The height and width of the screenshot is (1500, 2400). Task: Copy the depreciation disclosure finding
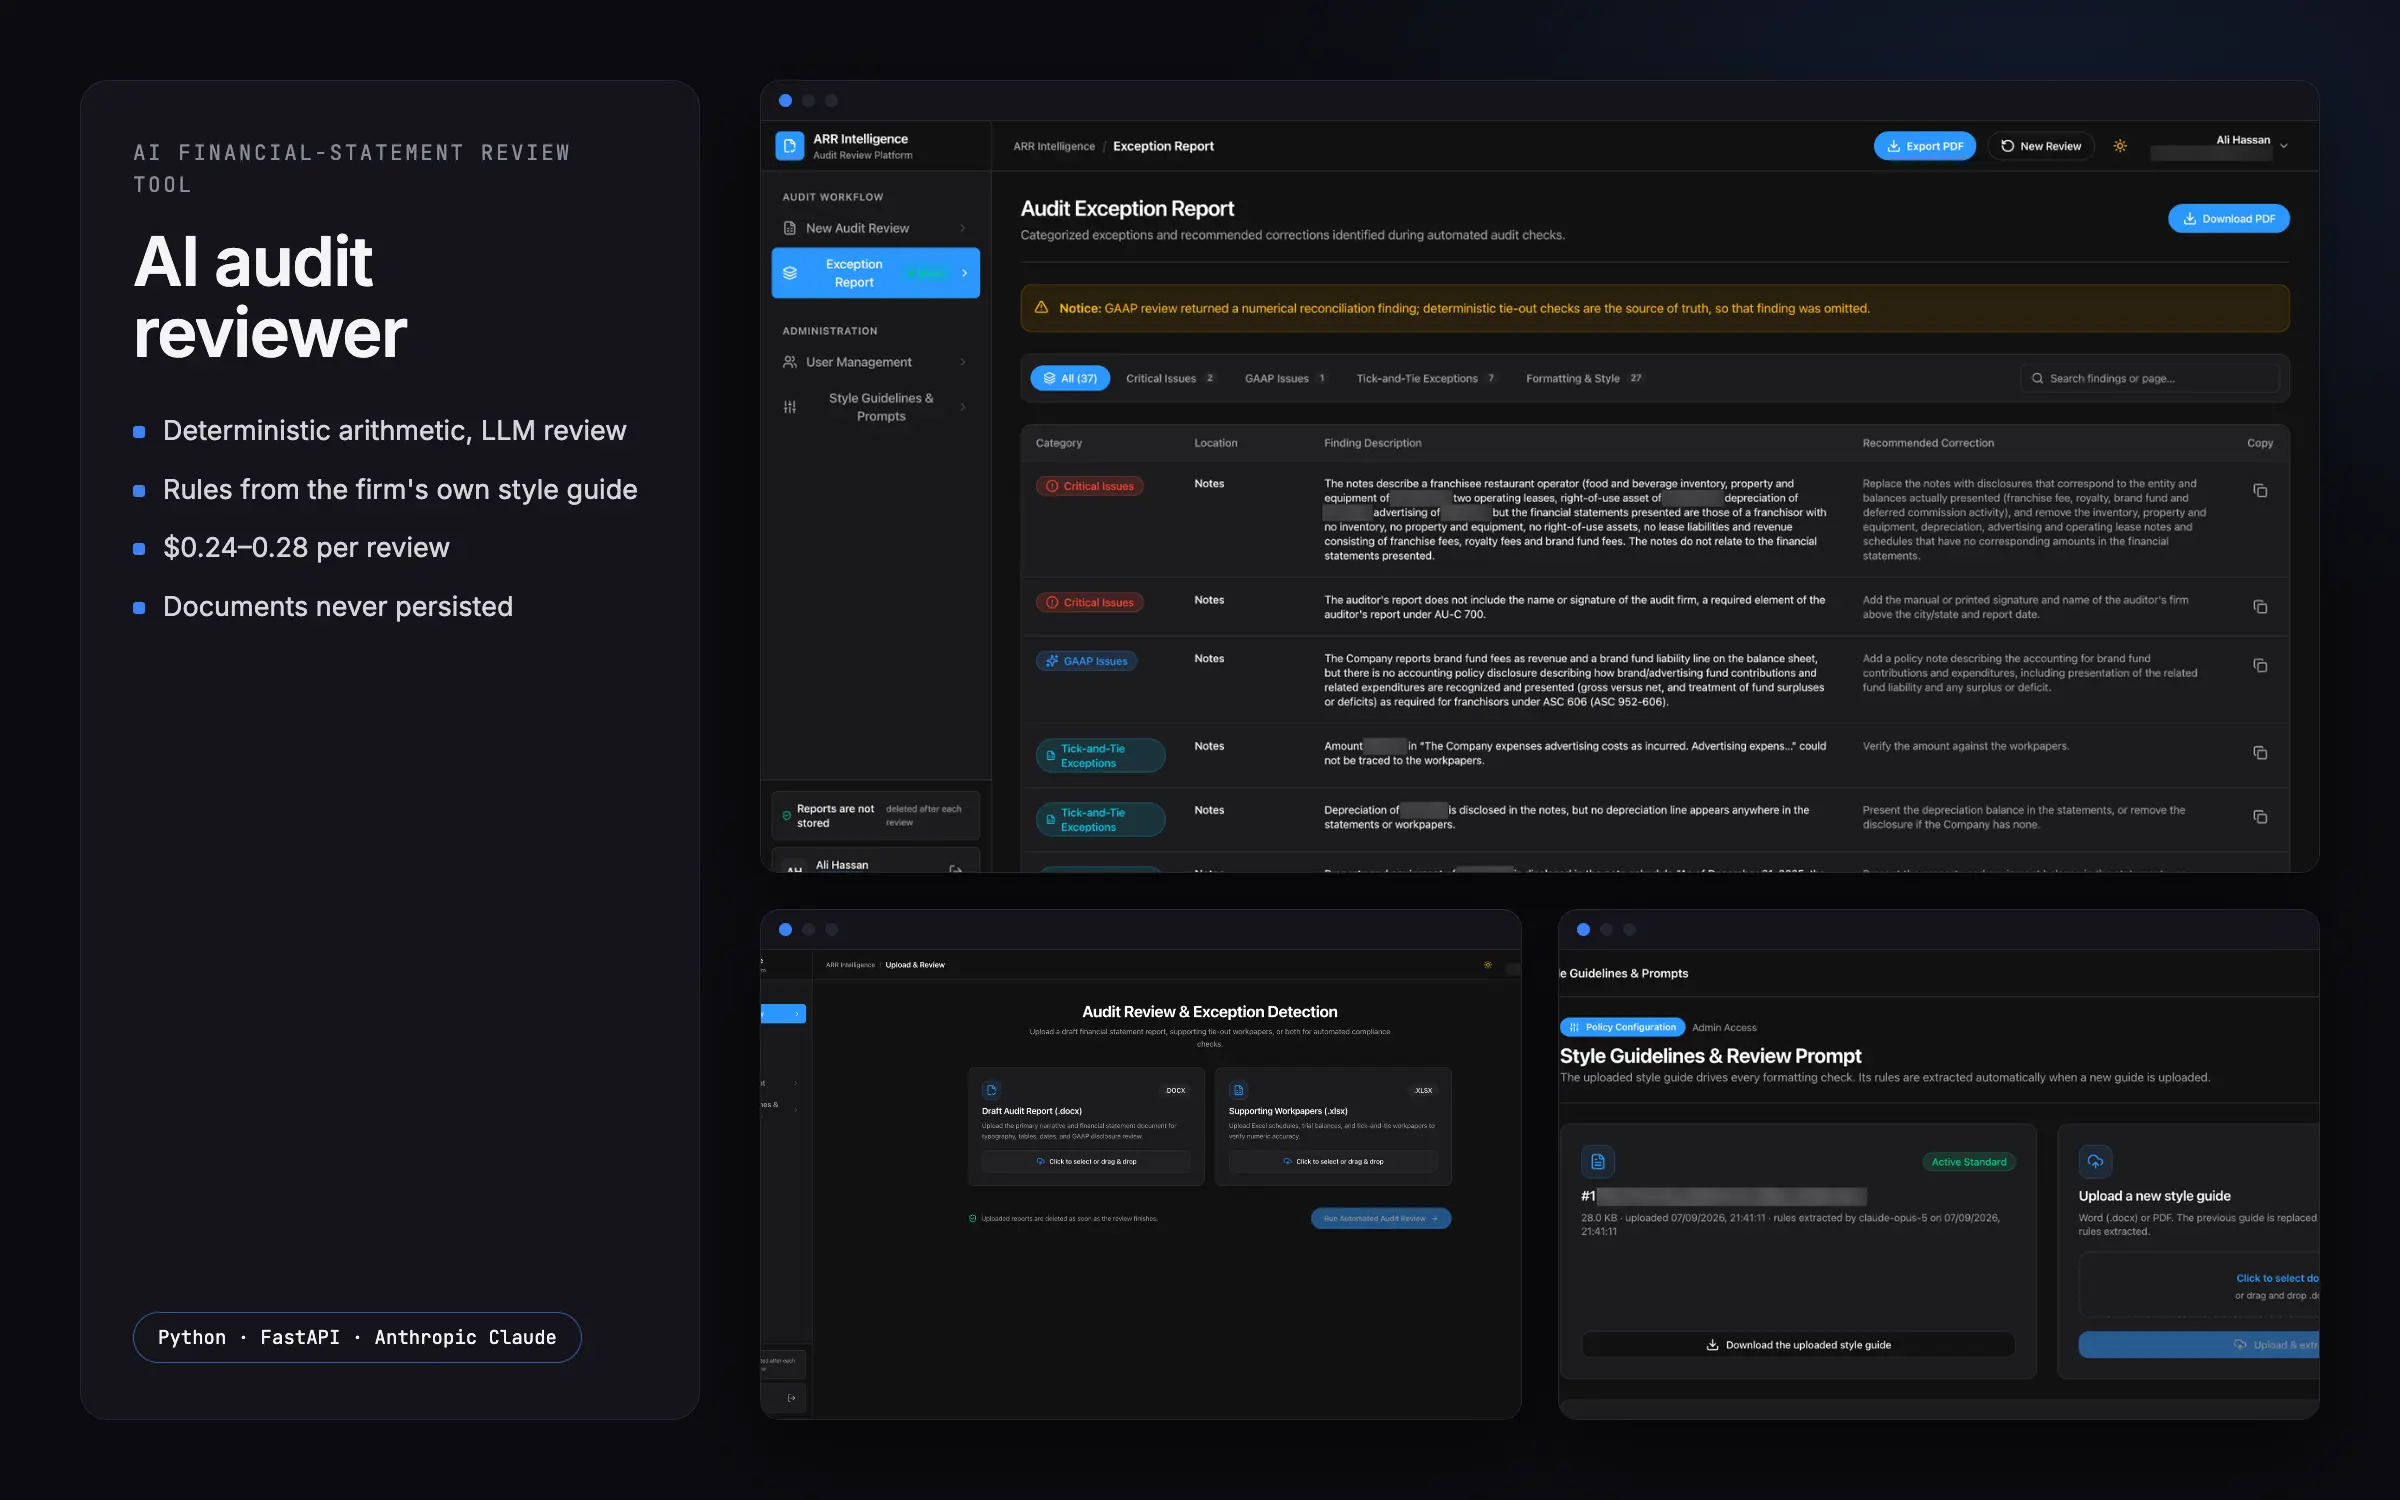click(x=2259, y=817)
